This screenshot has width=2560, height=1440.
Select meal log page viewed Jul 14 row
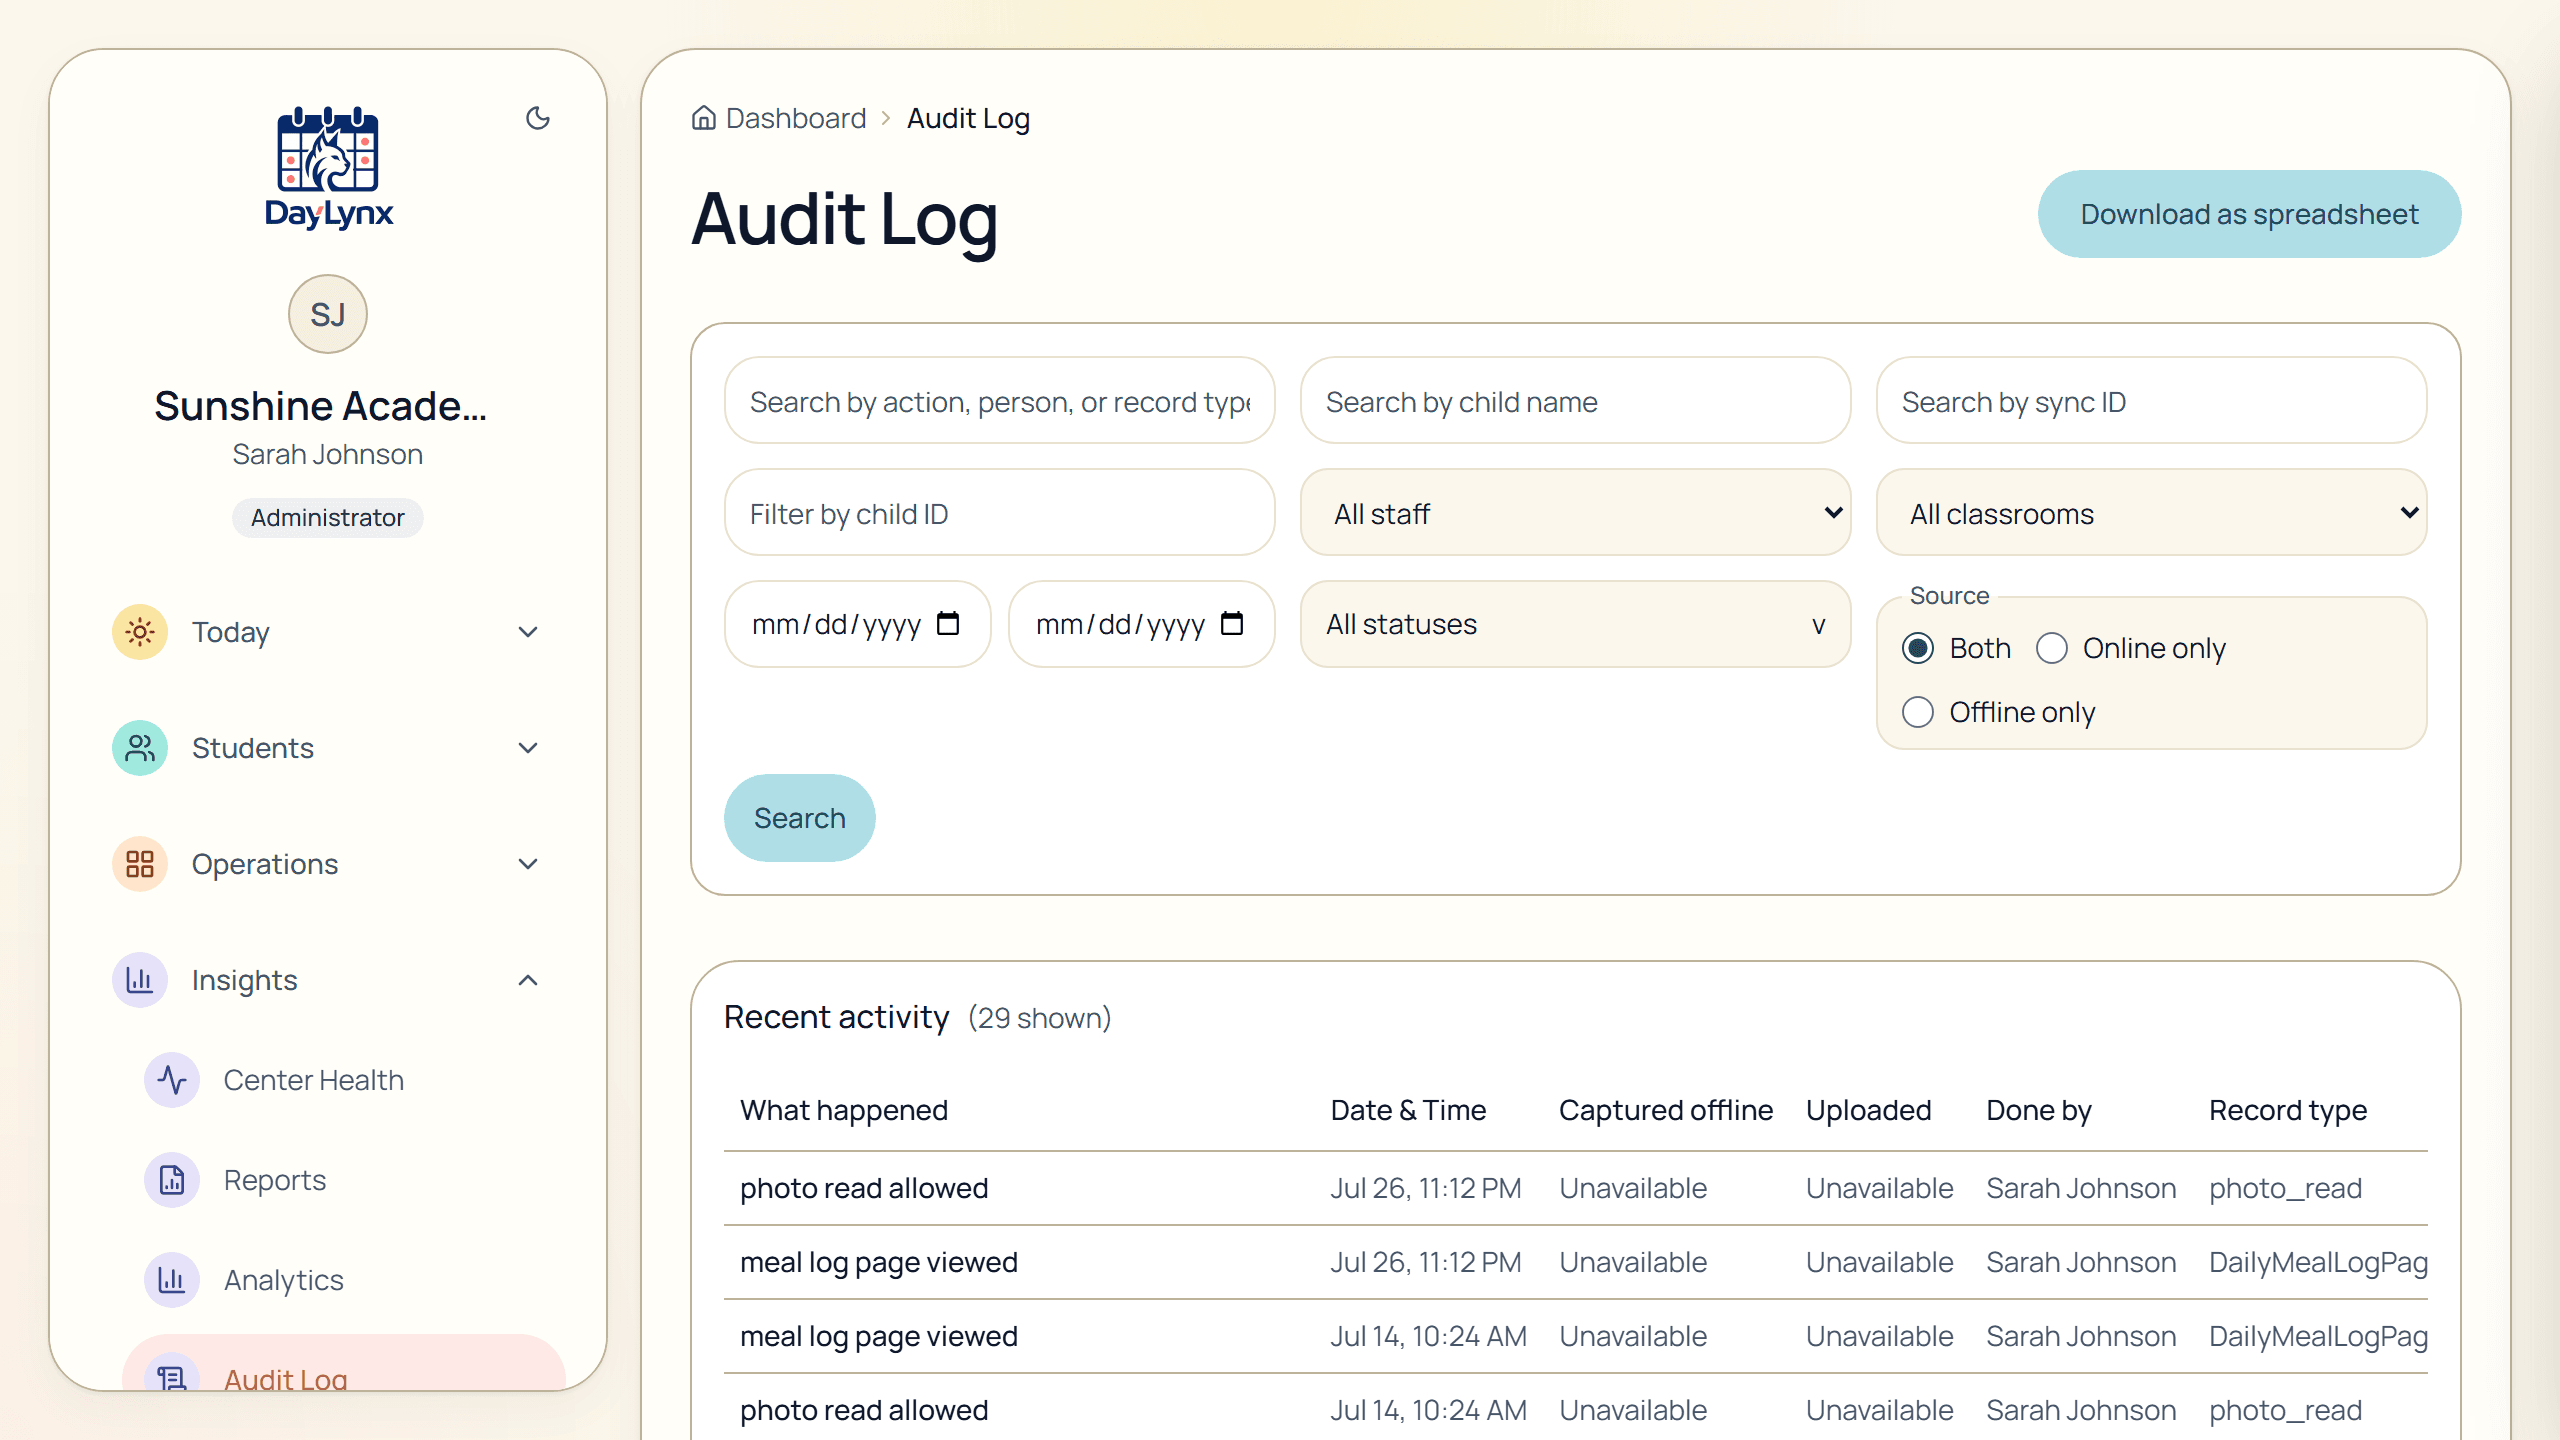1576,1336
